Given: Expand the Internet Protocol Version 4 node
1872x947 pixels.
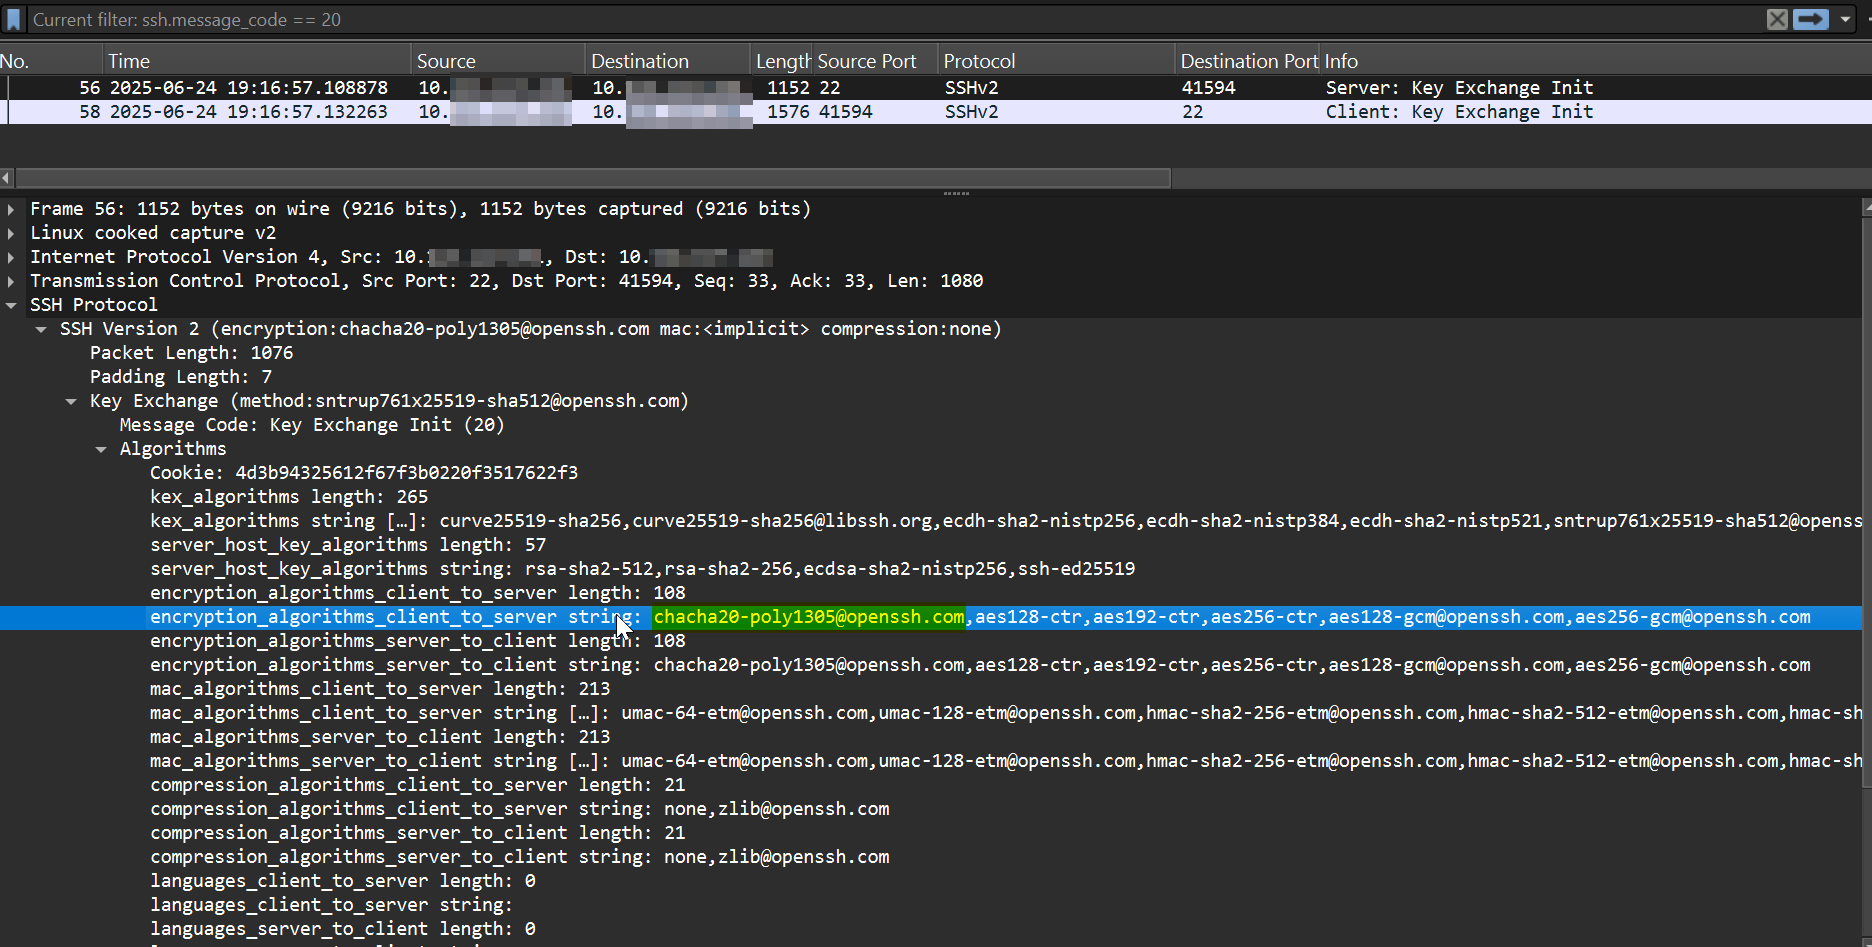Looking at the screenshot, I should [x=11, y=257].
